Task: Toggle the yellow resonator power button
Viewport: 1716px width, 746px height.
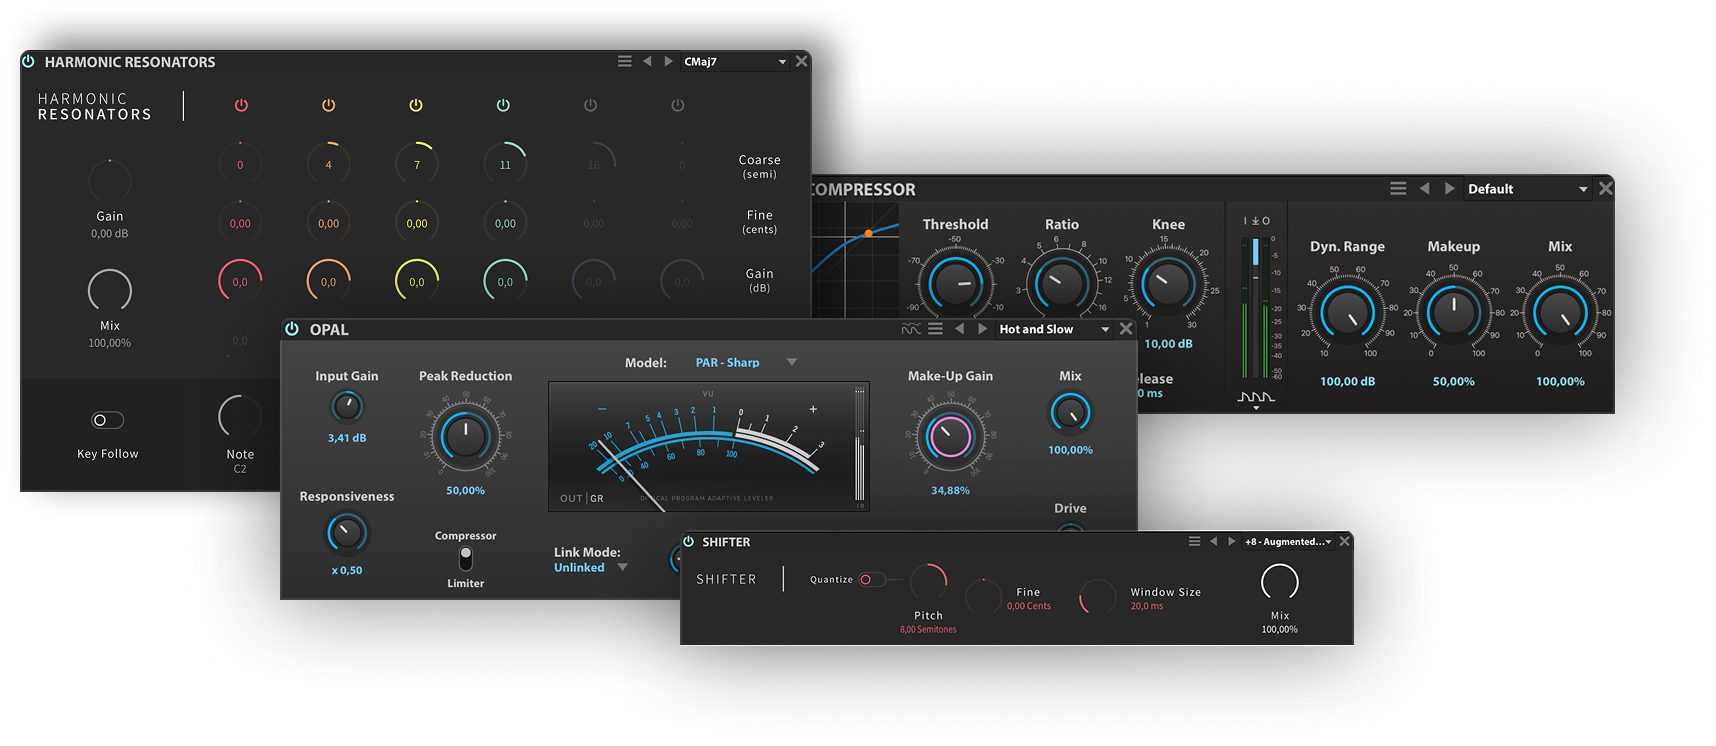Action: (416, 105)
